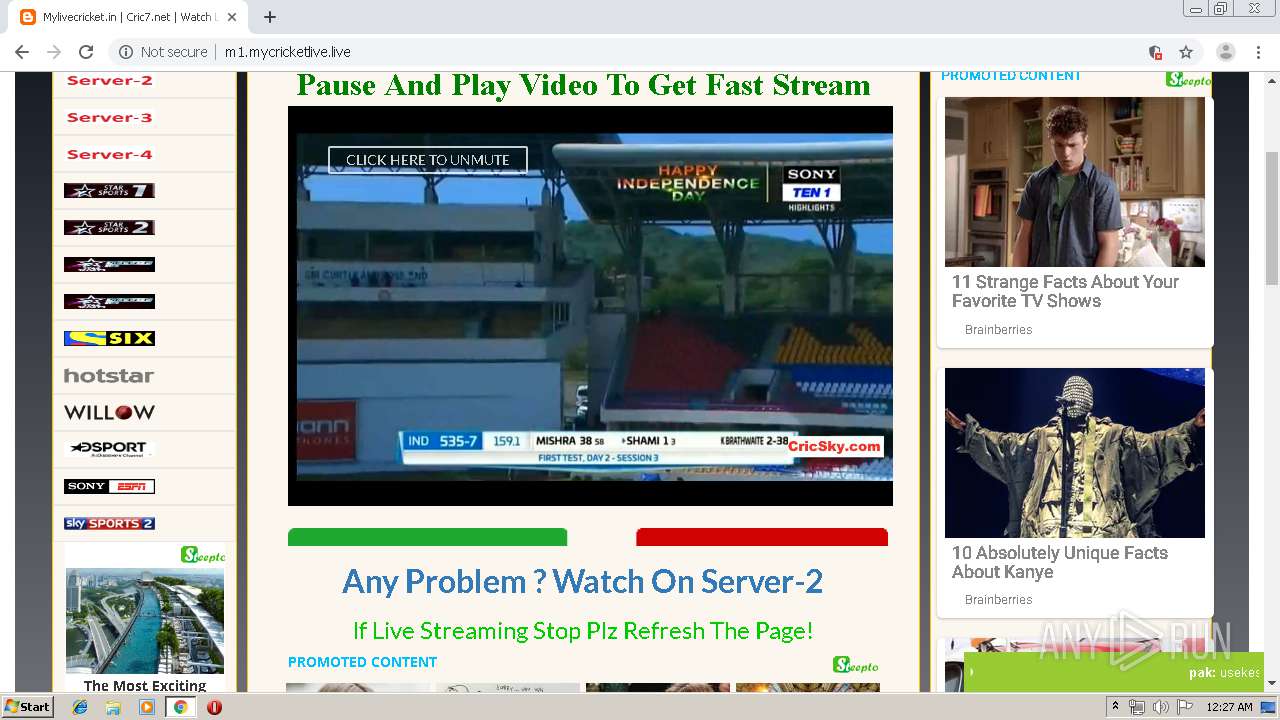Switch to Server-4 stream

tap(109, 154)
